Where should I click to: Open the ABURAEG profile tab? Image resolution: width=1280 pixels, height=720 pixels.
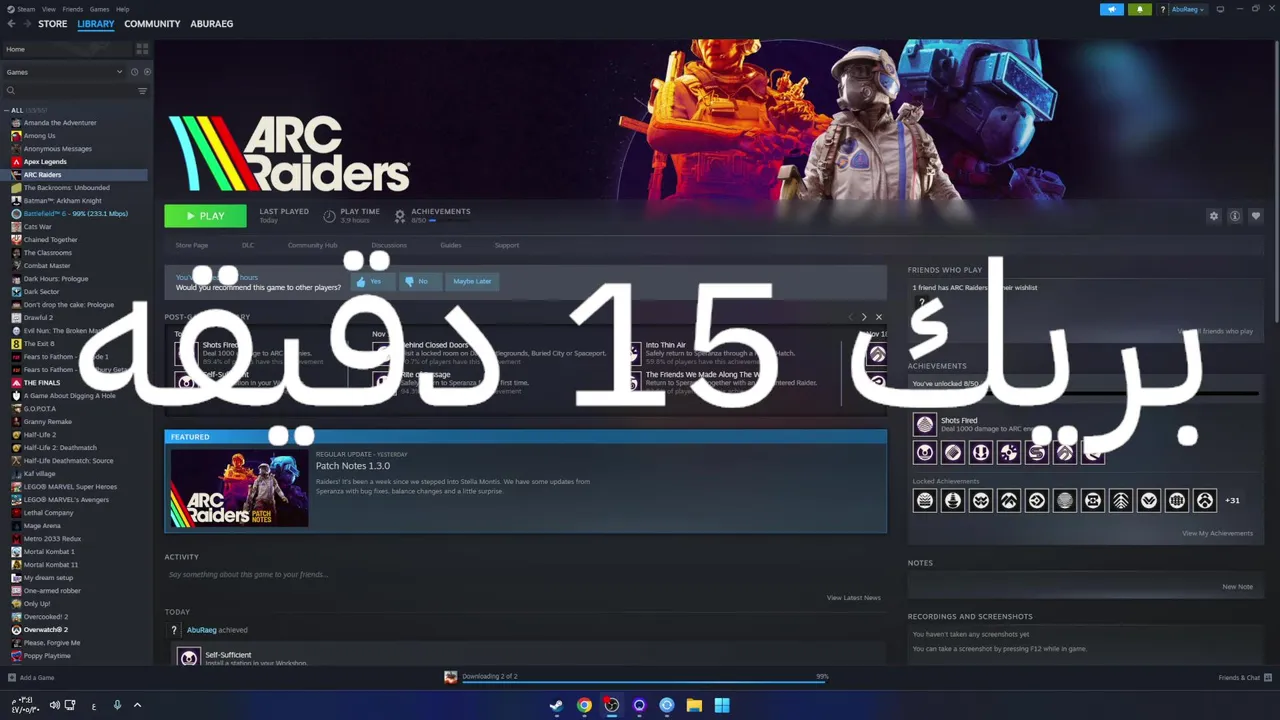coord(212,24)
